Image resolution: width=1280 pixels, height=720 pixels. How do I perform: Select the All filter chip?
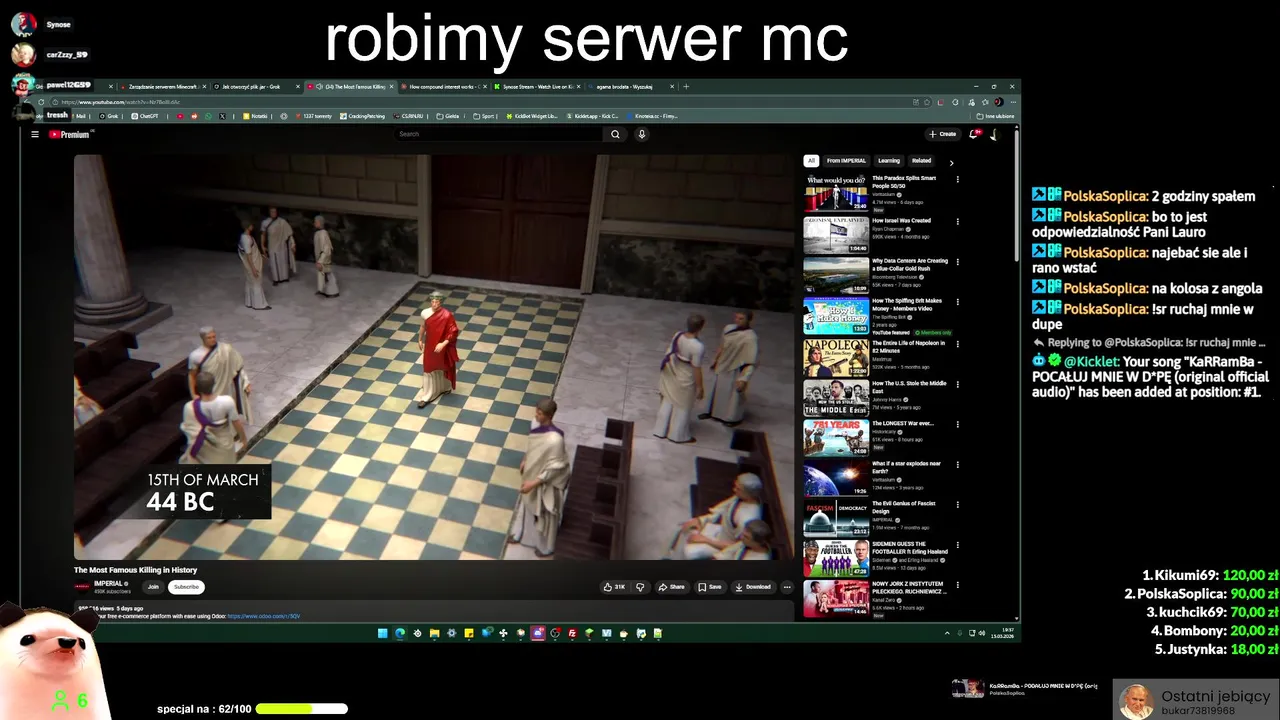[x=811, y=160]
